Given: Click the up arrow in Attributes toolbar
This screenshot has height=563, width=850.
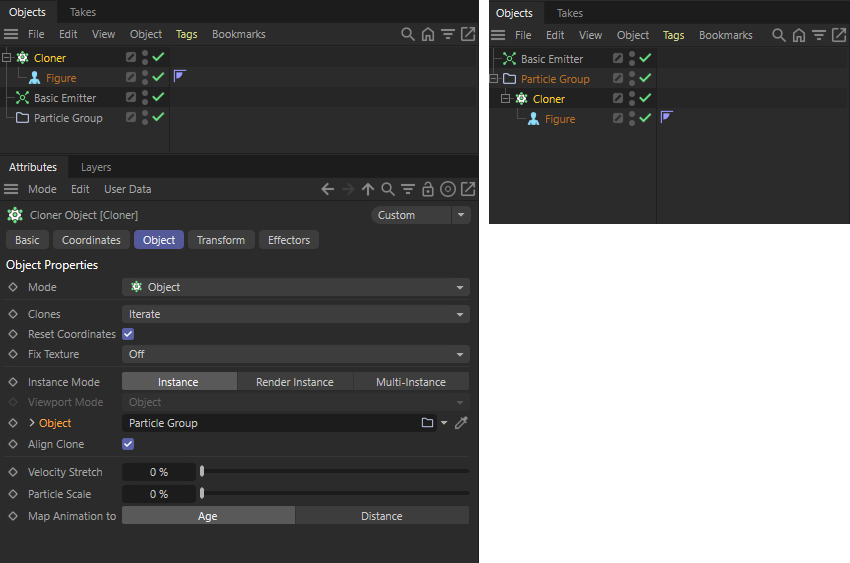Looking at the screenshot, I should pyautogui.click(x=368, y=189).
